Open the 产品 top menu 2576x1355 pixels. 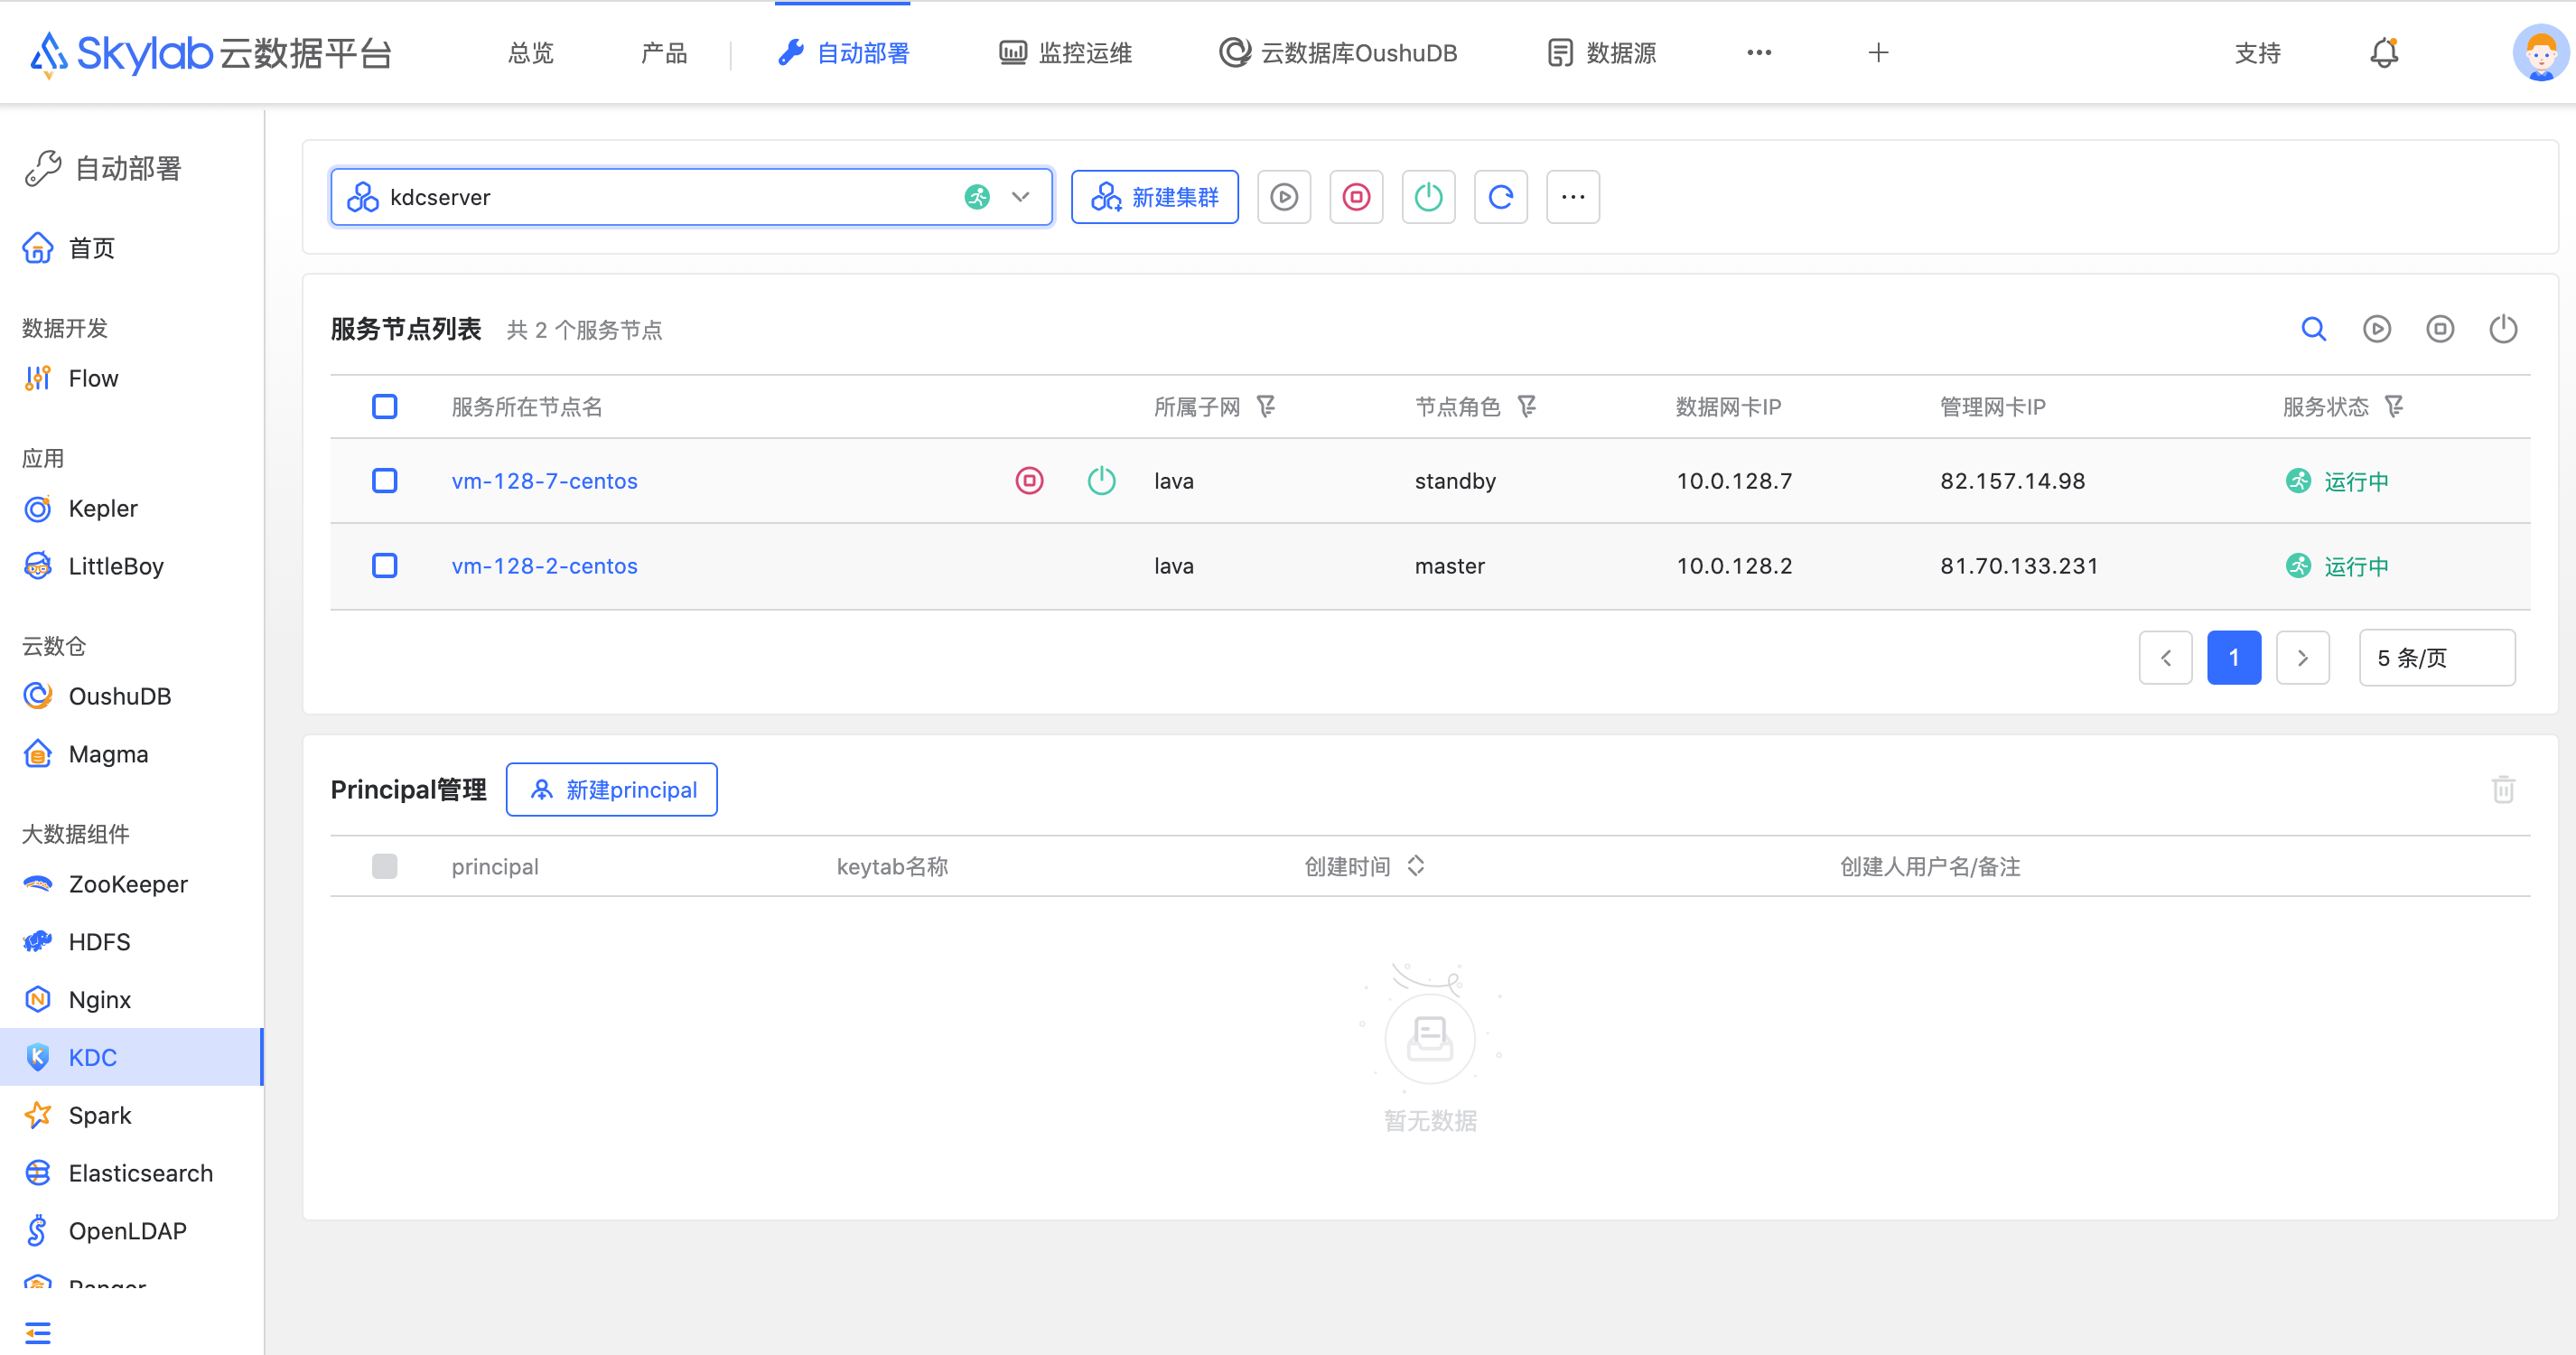point(664,53)
